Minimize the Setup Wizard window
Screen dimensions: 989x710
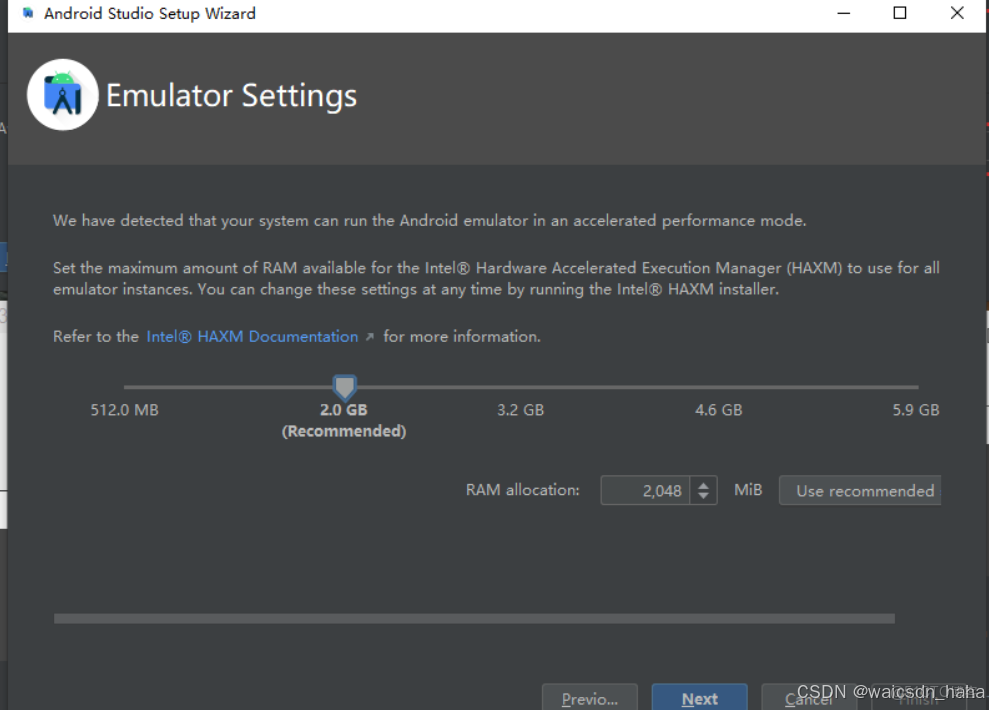tap(843, 13)
